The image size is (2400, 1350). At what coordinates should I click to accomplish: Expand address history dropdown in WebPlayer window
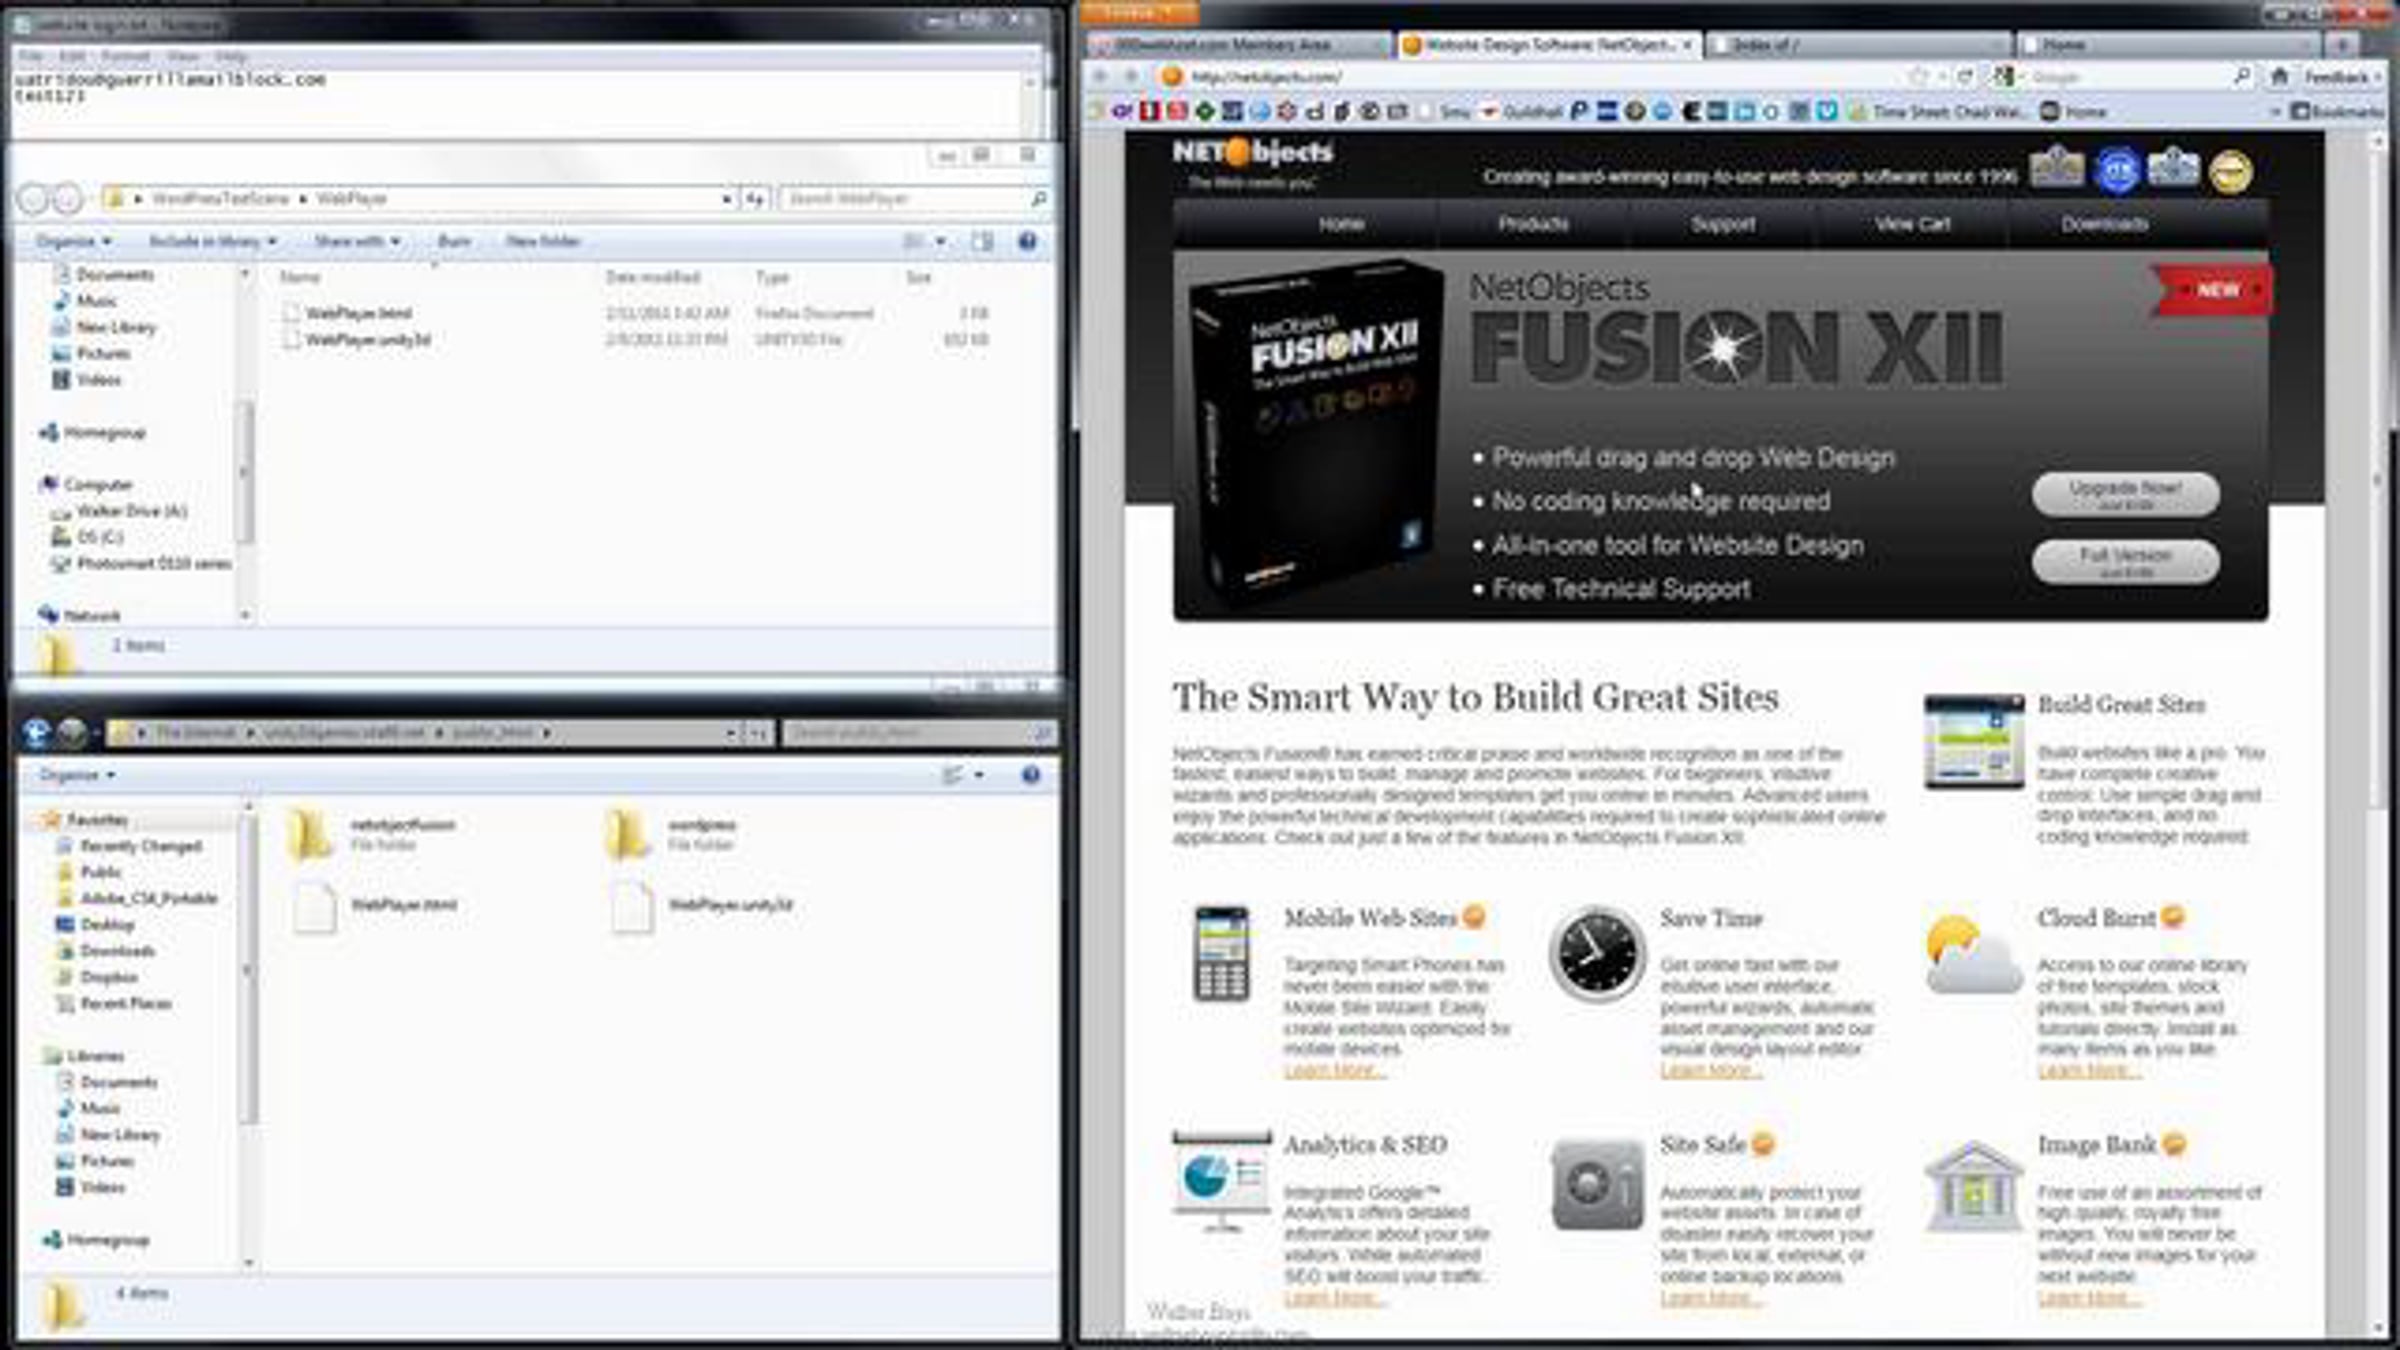(x=726, y=199)
